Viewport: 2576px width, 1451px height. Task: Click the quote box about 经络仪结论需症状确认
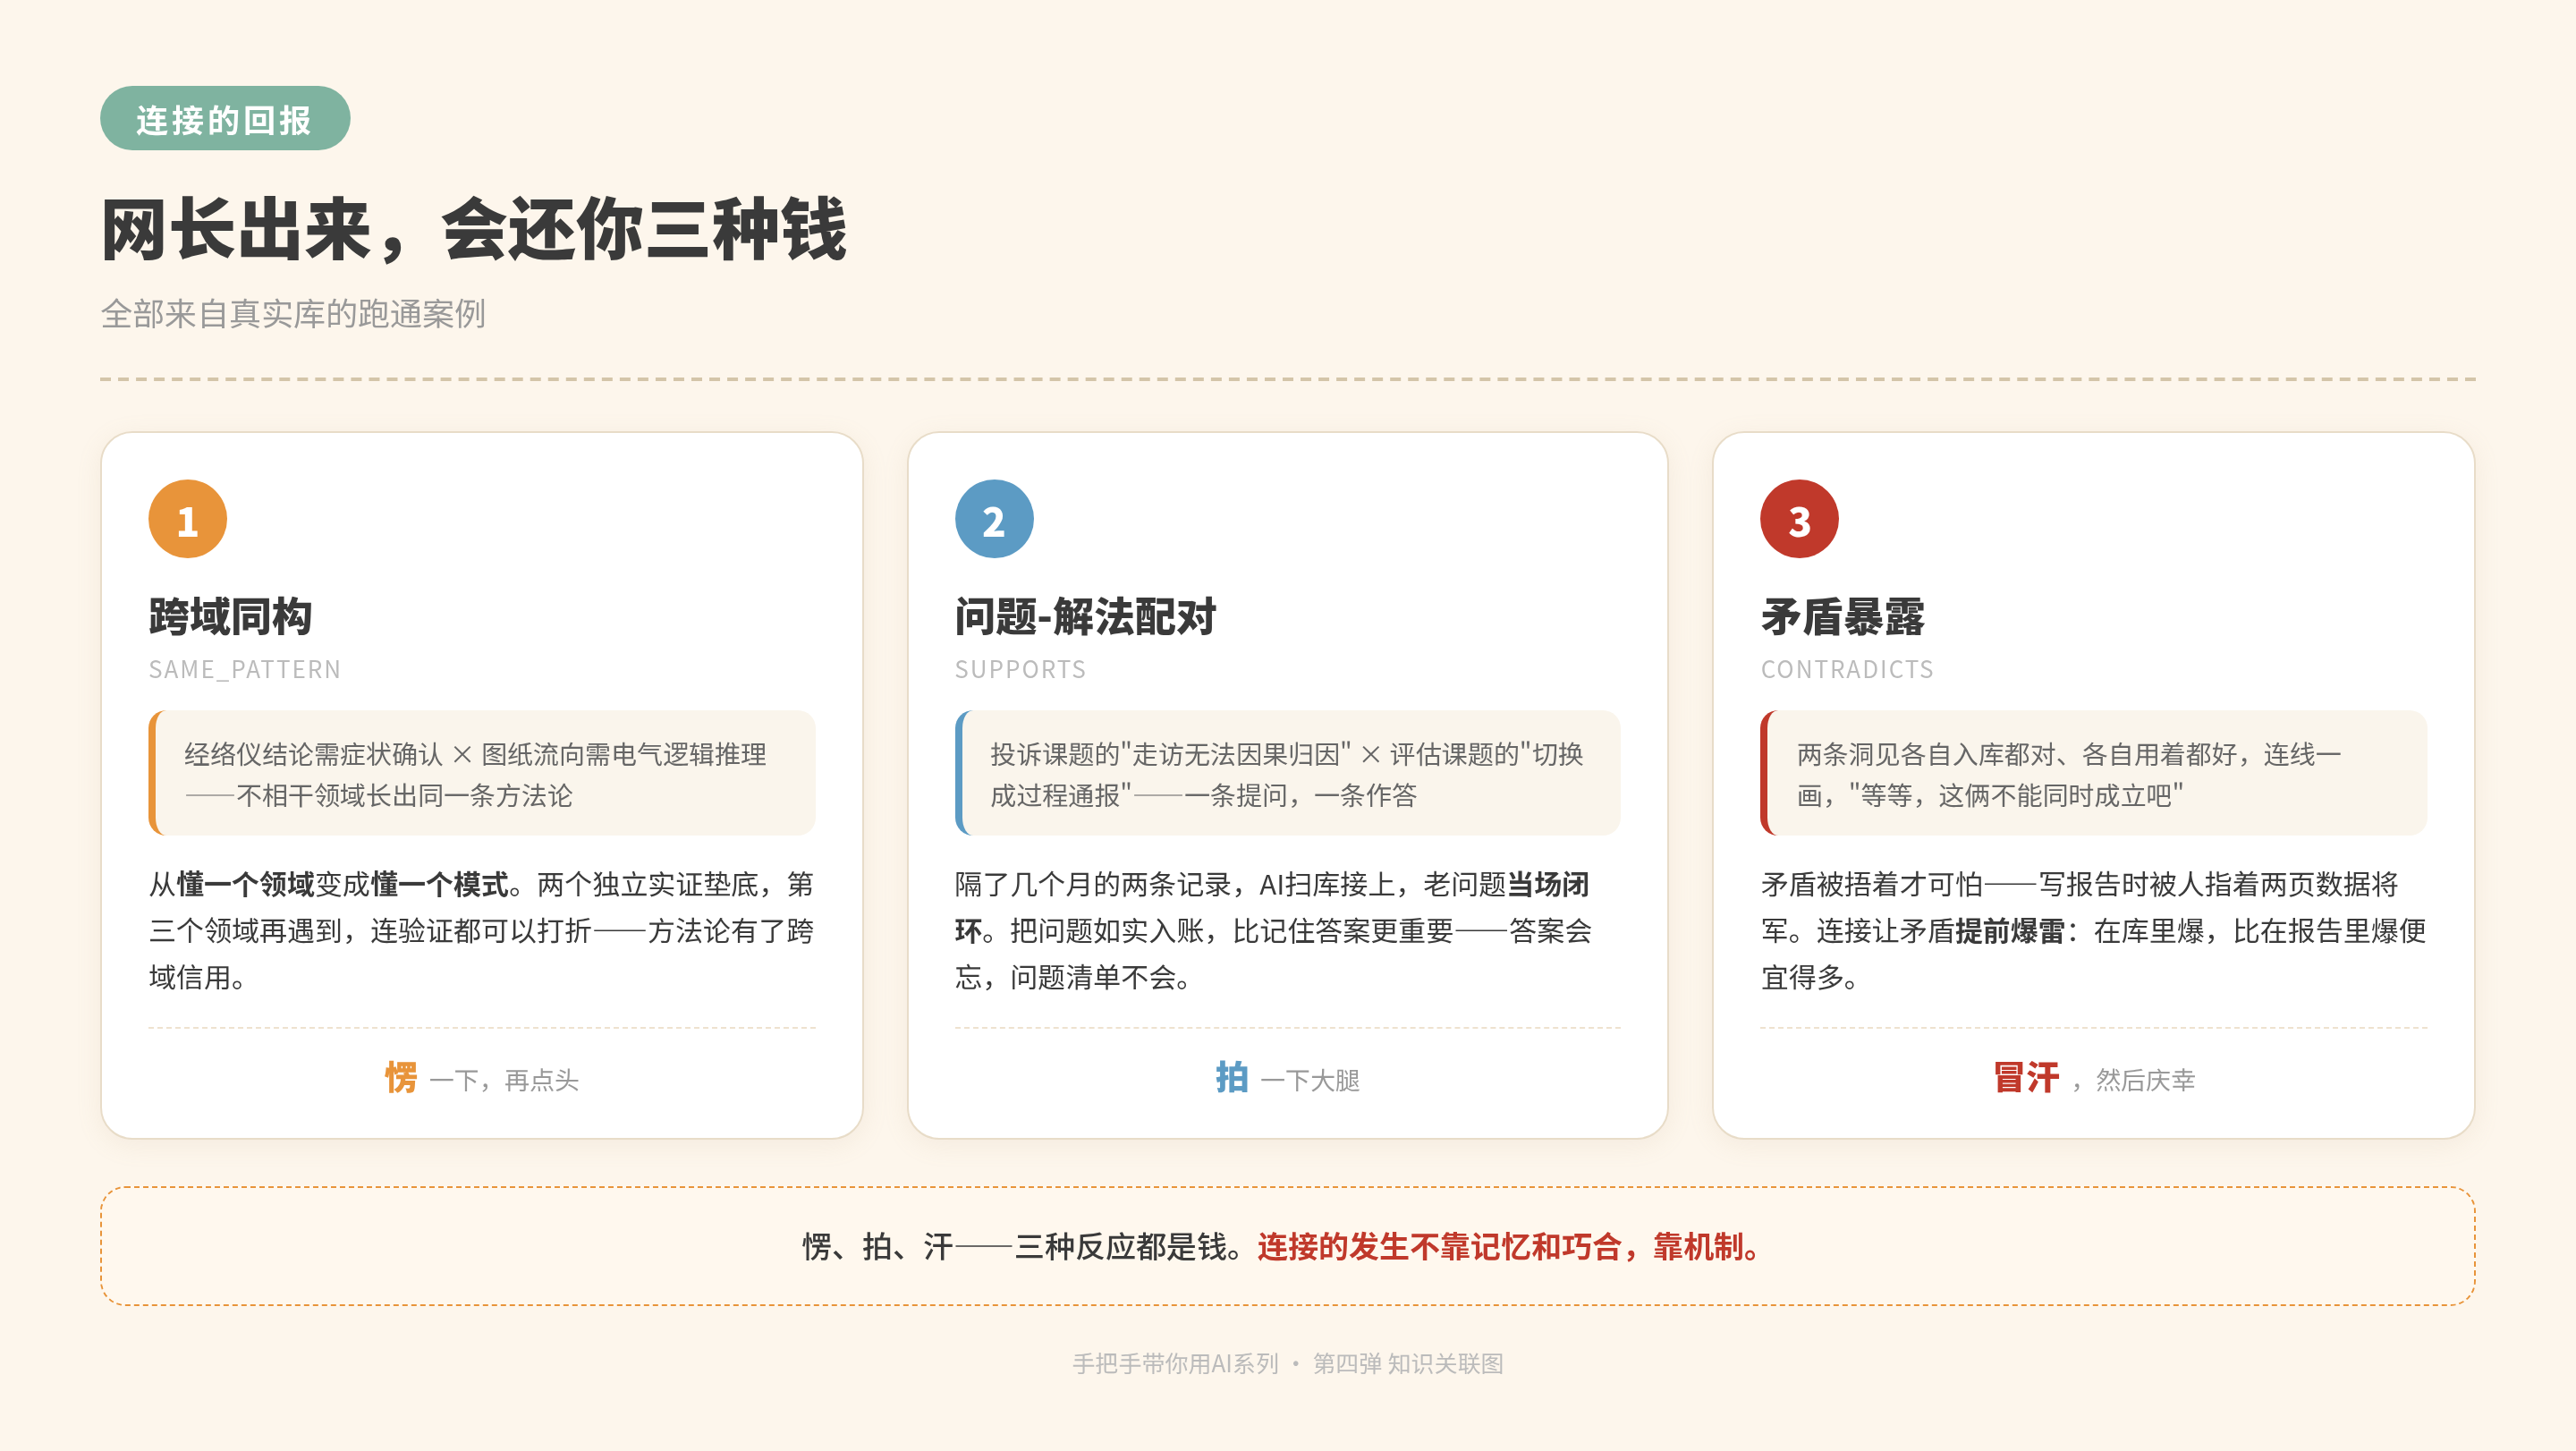pos(482,773)
